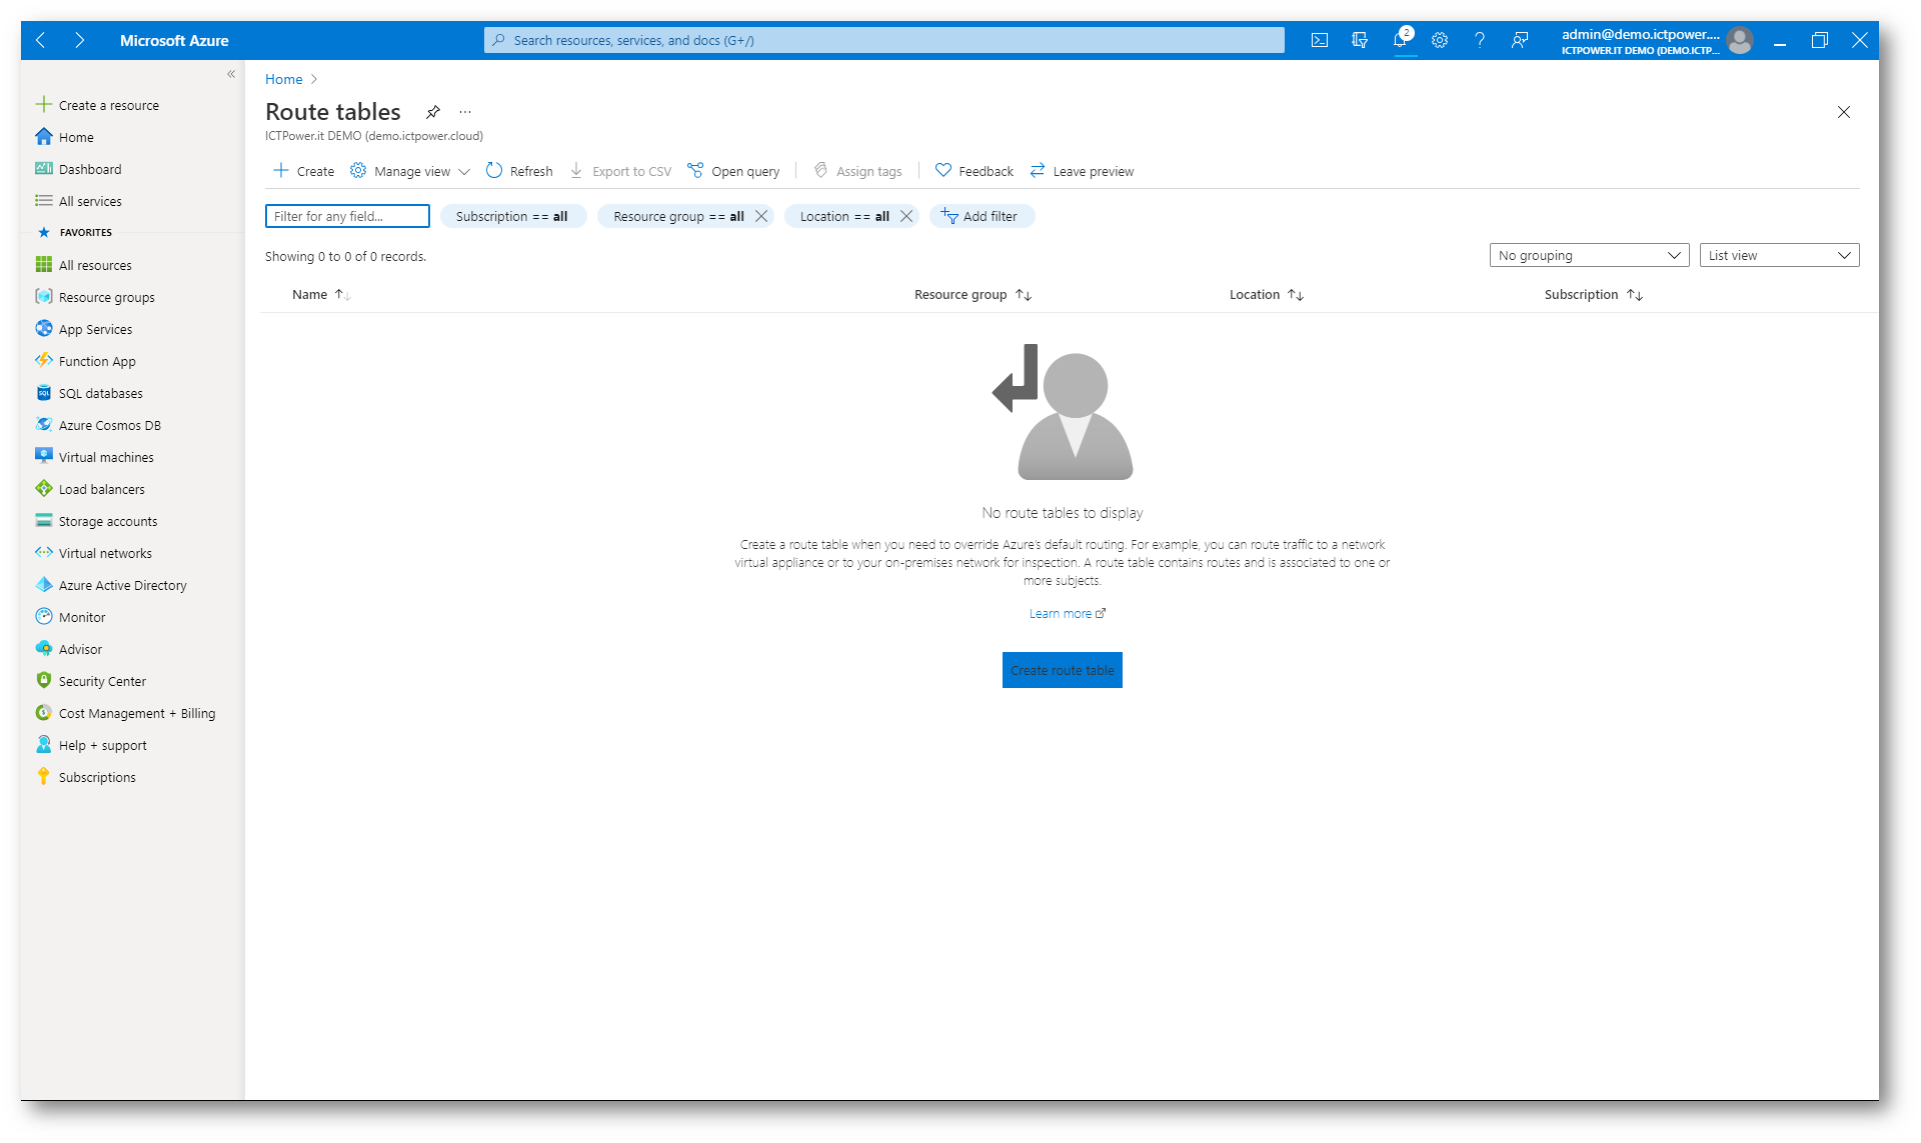Click the Feedback toolbar button
The height and width of the screenshot is (1143, 1921).
point(974,171)
